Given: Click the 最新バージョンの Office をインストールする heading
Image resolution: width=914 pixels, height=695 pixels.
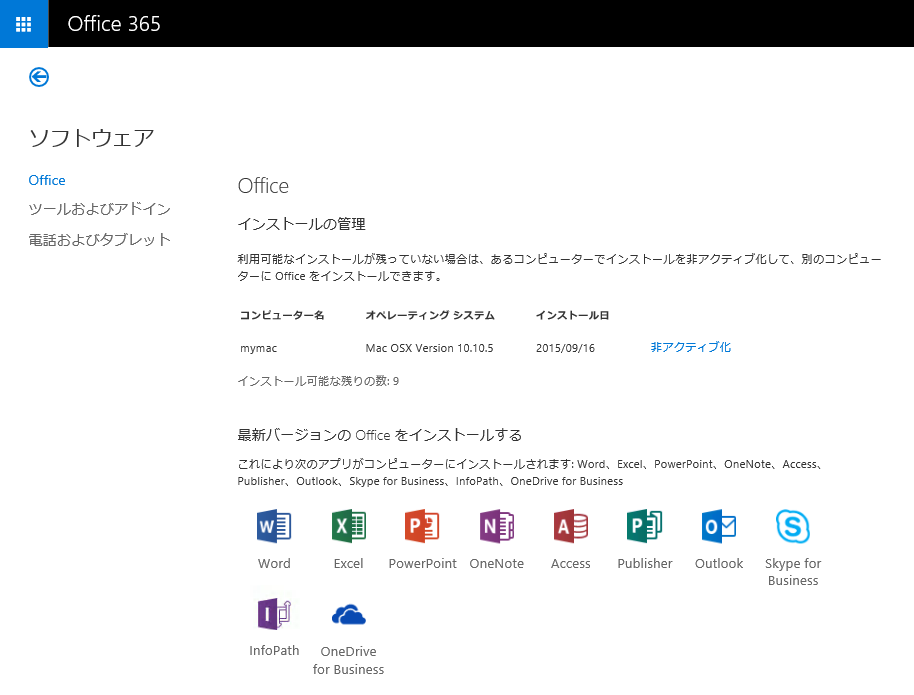Looking at the screenshot, I should pyautogui.click(x=379, y=435).
